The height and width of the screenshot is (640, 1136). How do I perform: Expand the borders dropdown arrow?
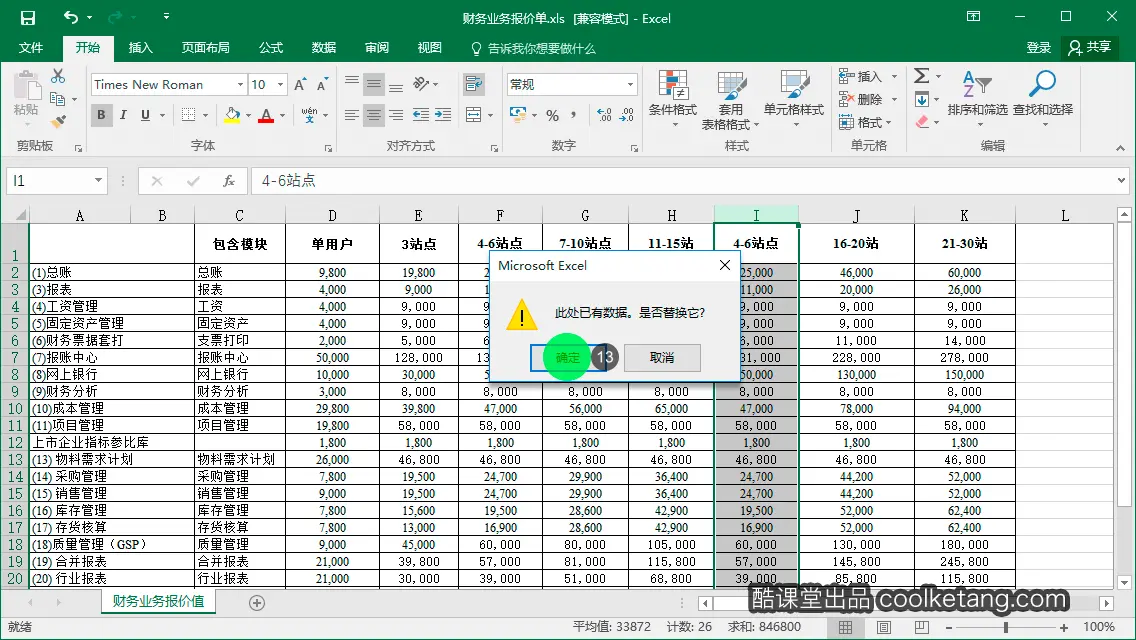(206, 115)
